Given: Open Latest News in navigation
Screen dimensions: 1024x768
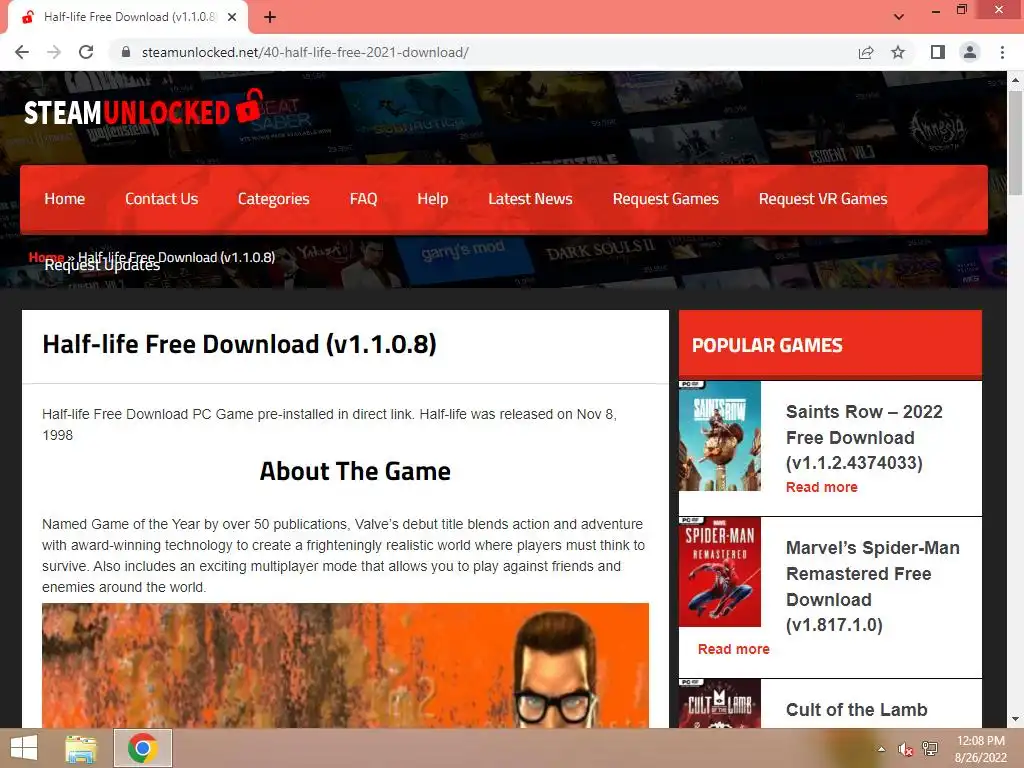Looking at the screenshot, I should click(x=530, y=199).
